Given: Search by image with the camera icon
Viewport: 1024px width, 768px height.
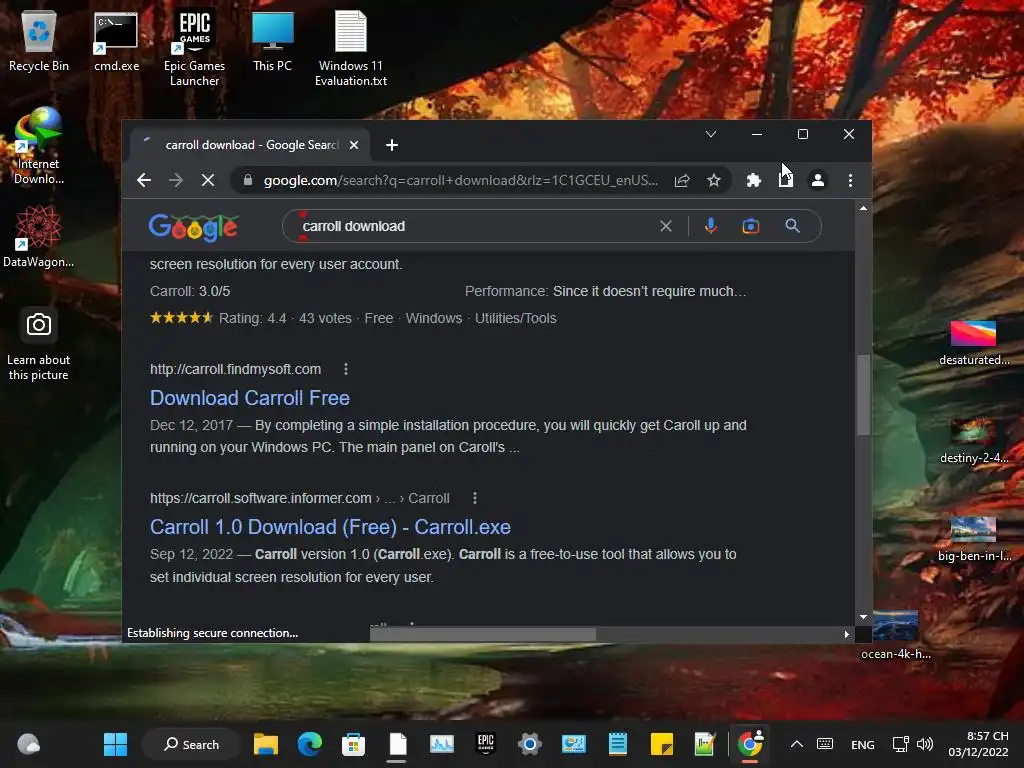Looking at the screenshot, I should 751,226.
